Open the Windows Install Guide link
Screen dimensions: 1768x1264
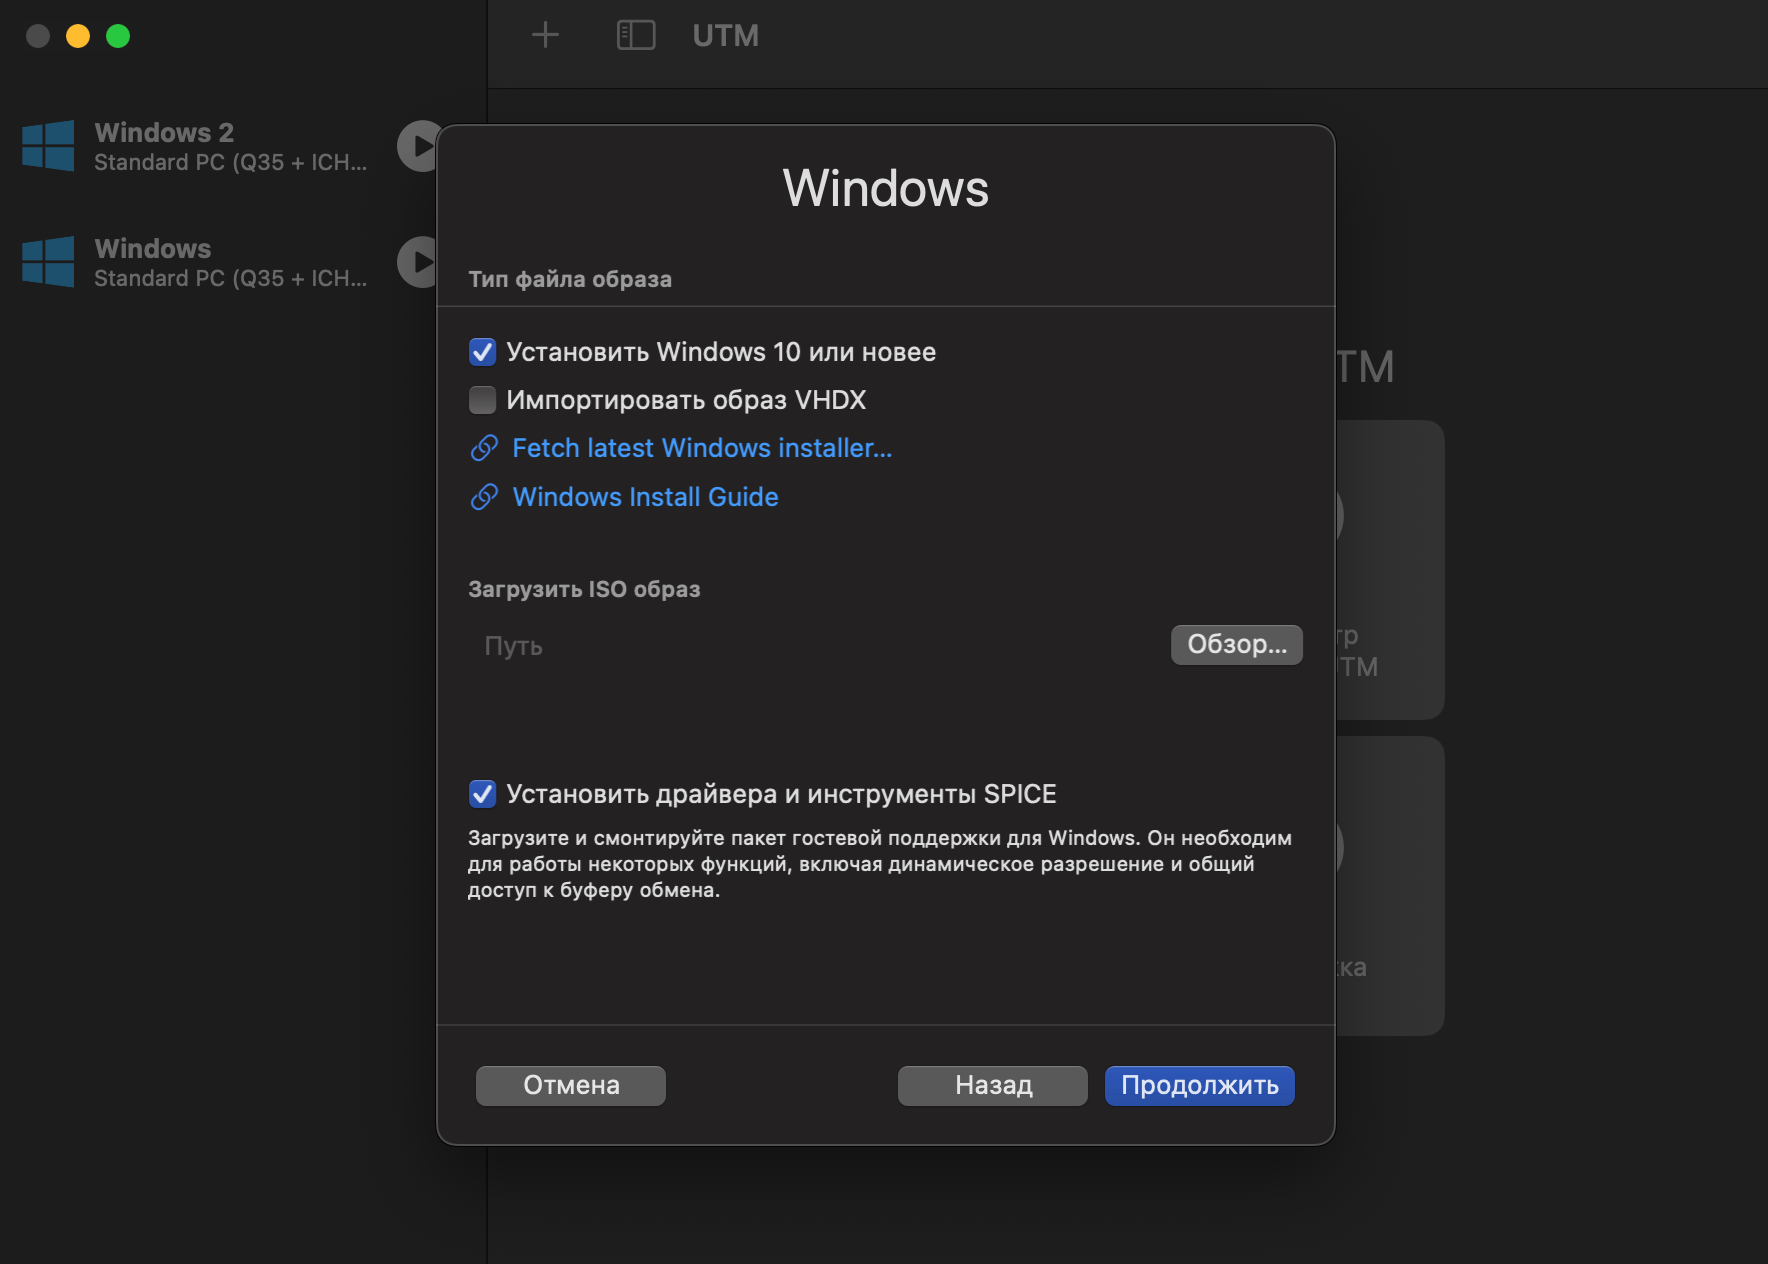(x=645, y=497)
